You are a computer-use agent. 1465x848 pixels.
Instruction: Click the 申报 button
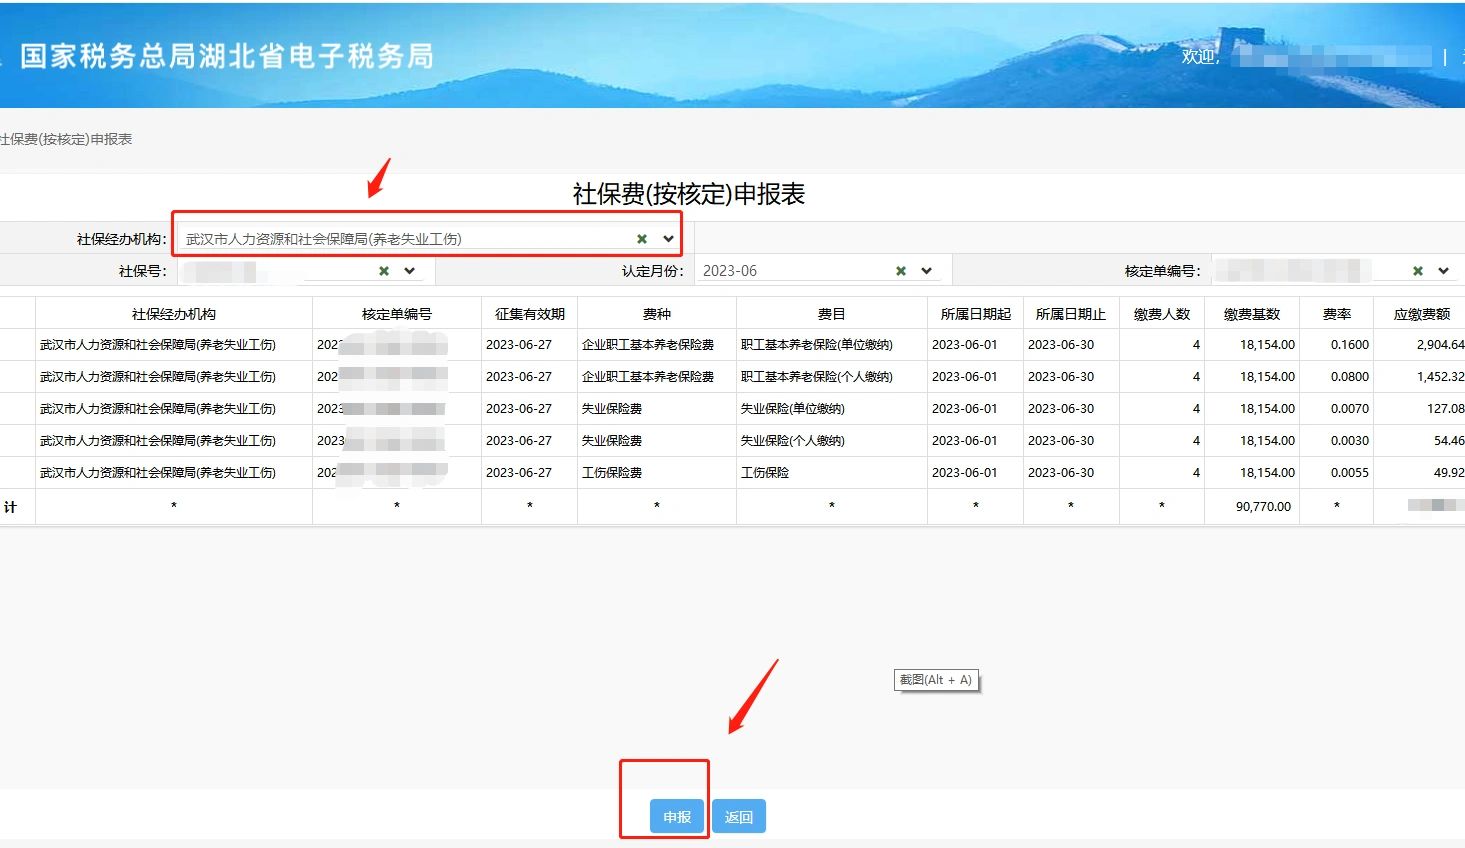[677, 817]
